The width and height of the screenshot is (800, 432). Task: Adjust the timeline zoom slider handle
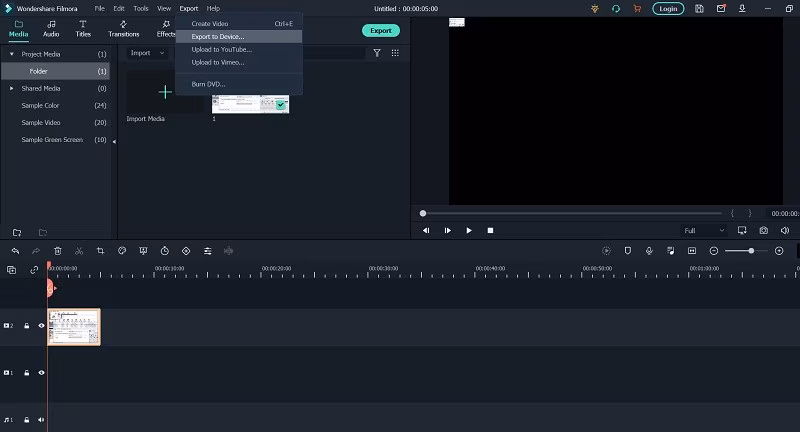[751, 251]
